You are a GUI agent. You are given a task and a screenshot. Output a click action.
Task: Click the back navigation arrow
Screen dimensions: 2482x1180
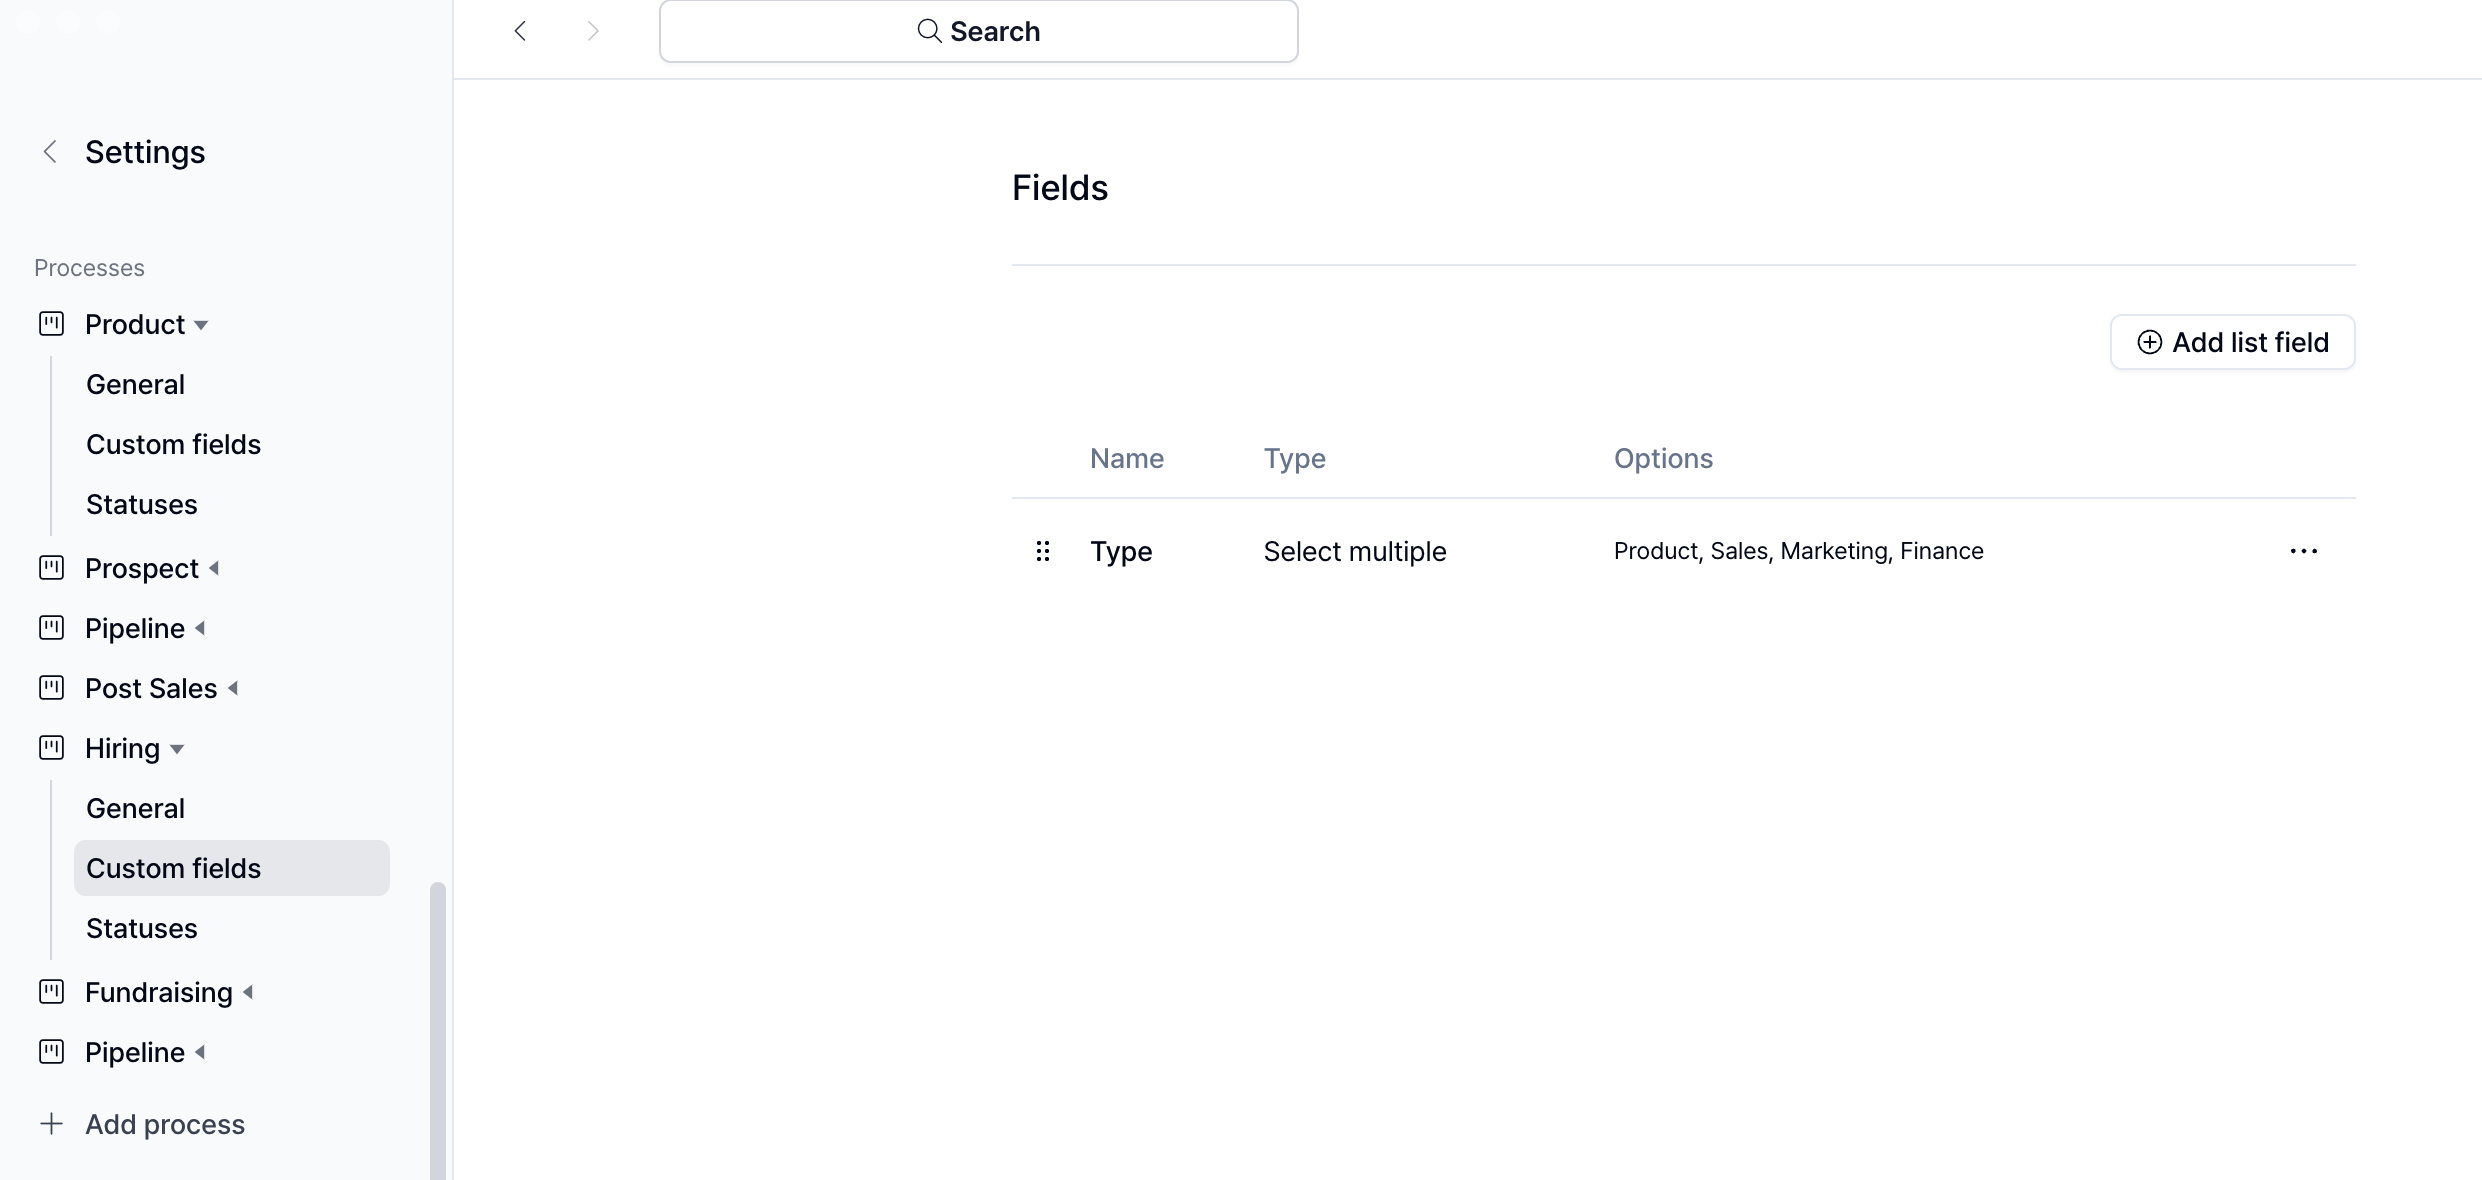(519, 31)
